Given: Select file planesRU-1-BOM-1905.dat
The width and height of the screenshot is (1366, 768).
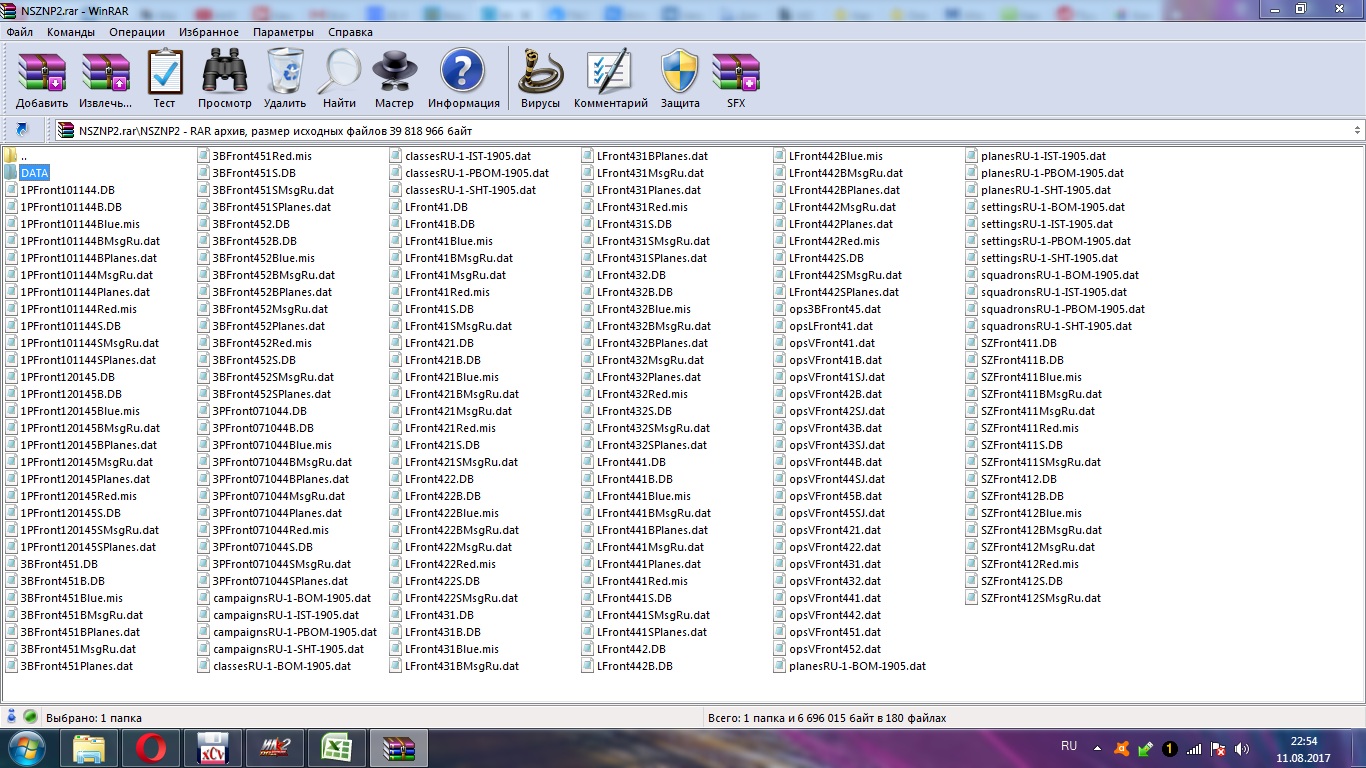Looking at the screenshot, I should [x=850, y=666].
